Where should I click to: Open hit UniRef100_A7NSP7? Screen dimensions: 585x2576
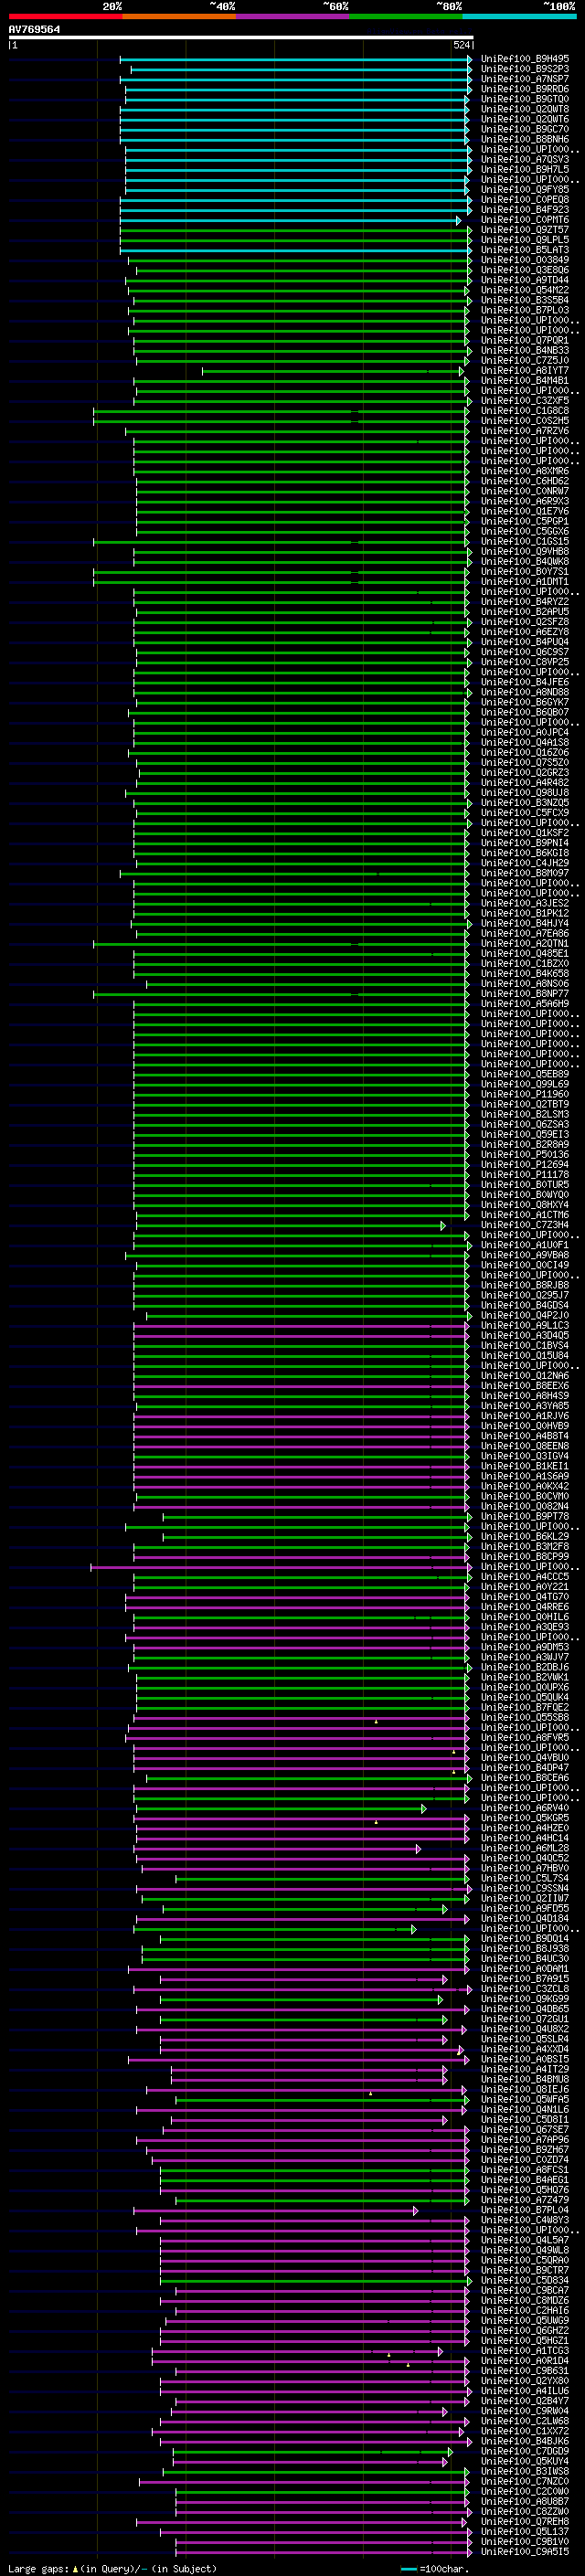pos(524,79)
